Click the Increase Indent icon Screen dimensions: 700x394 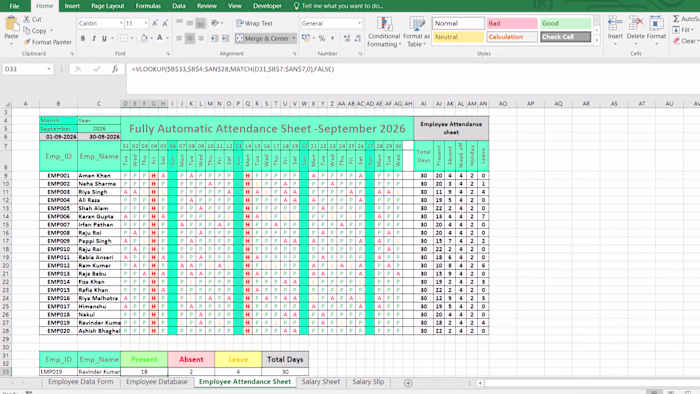225,38
